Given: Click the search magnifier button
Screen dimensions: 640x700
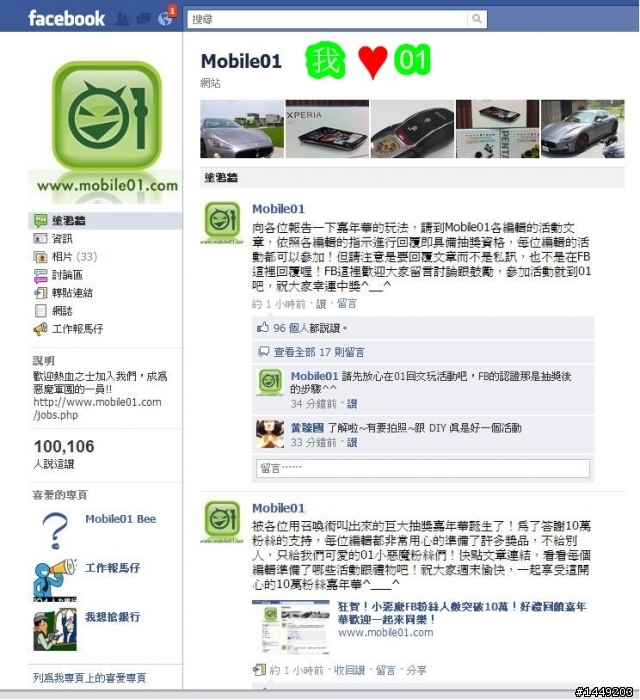Looking at the screenshot, I should click(x=477, y=19).
